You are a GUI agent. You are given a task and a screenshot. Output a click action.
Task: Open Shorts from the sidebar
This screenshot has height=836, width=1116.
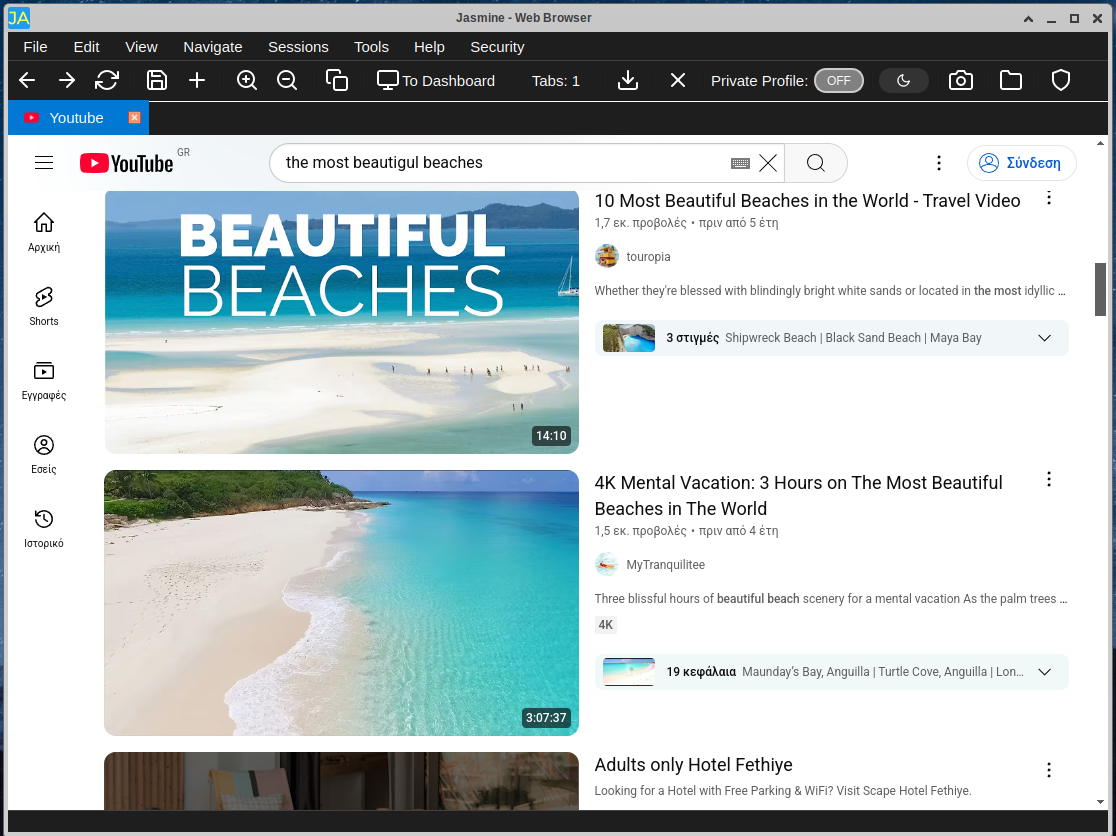(x=43, y=307)
